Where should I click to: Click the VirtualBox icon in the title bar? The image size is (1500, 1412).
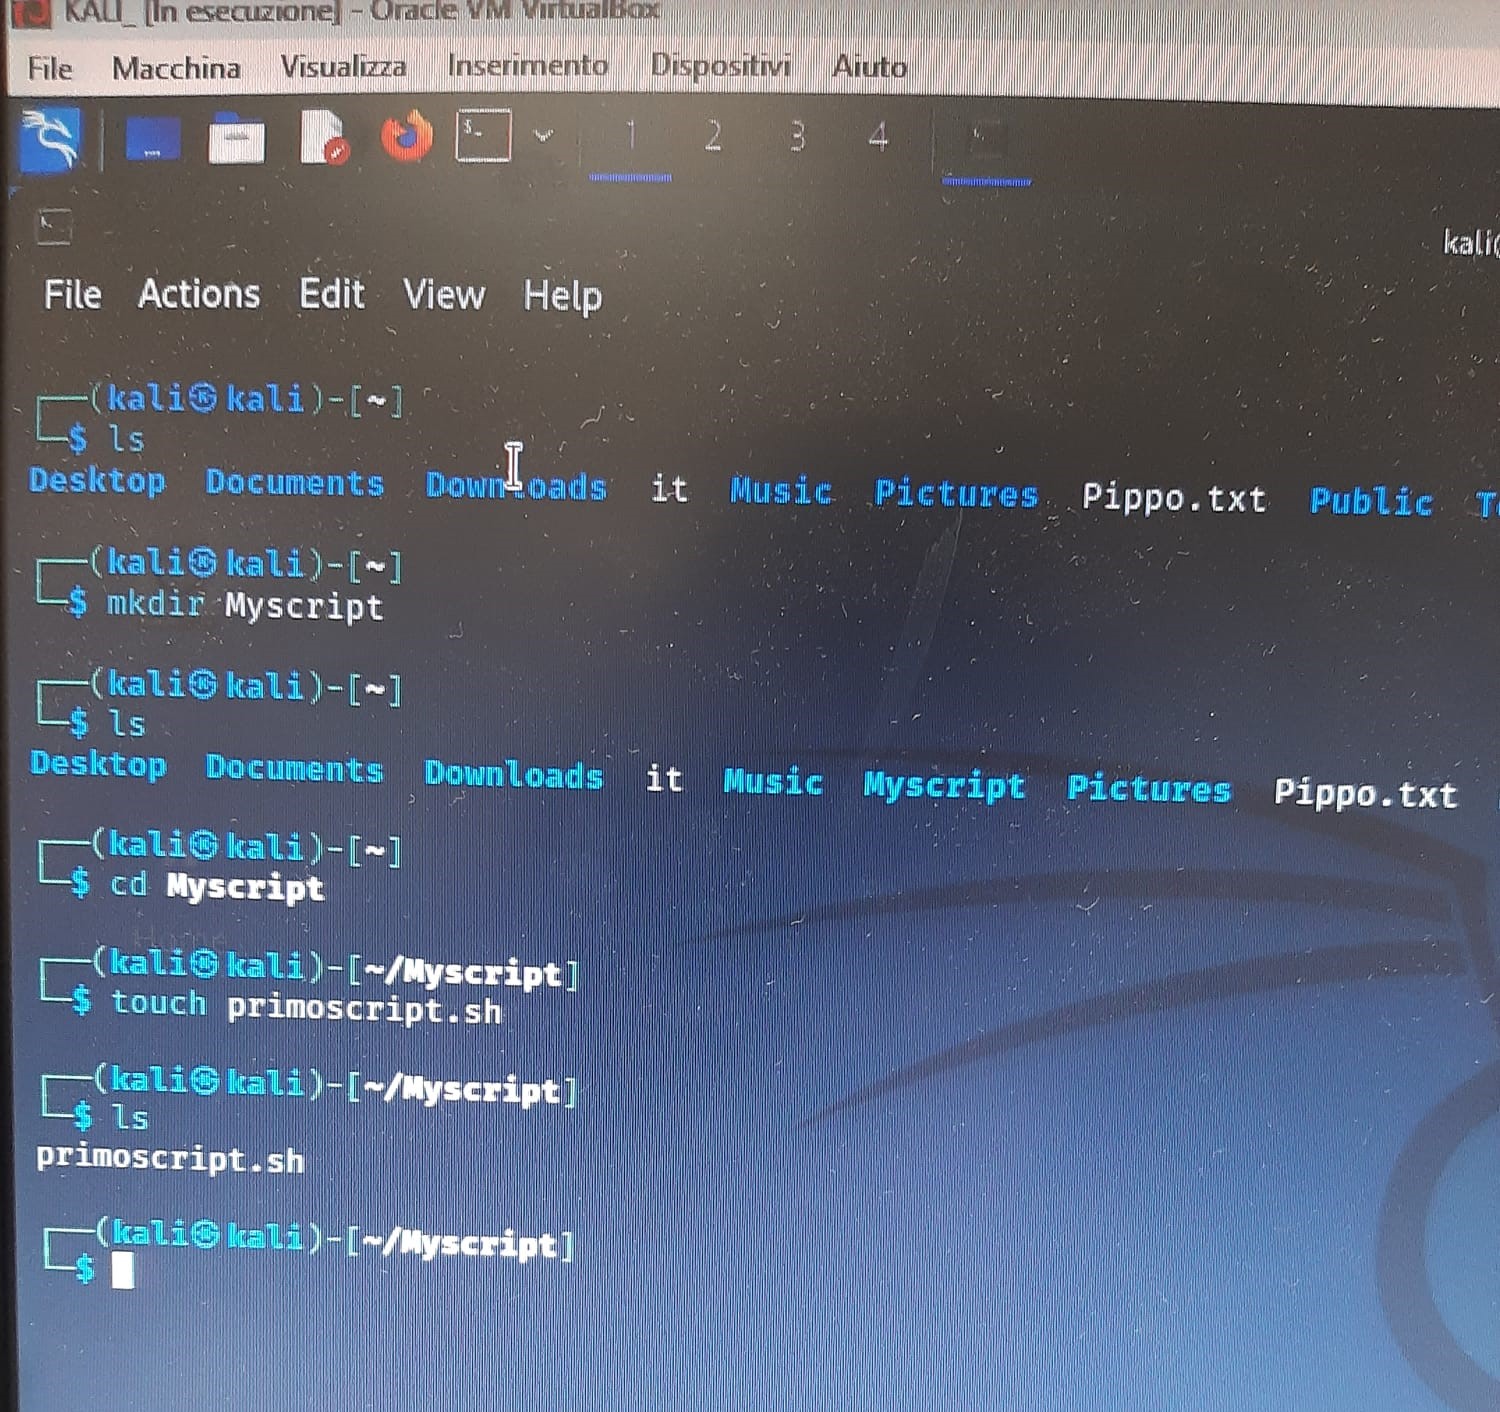[x=37, y=13]
